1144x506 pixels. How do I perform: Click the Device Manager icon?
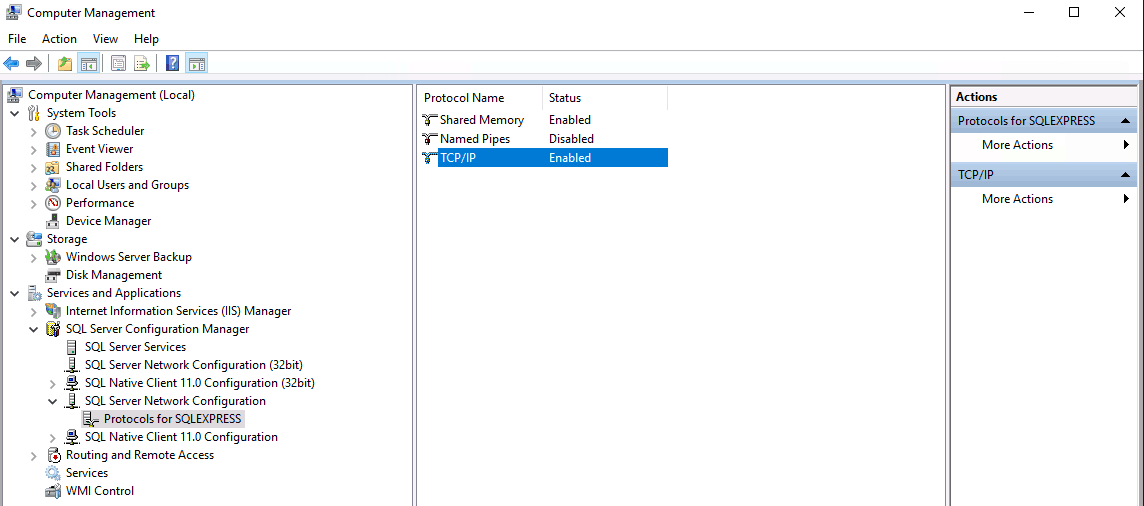53,221
